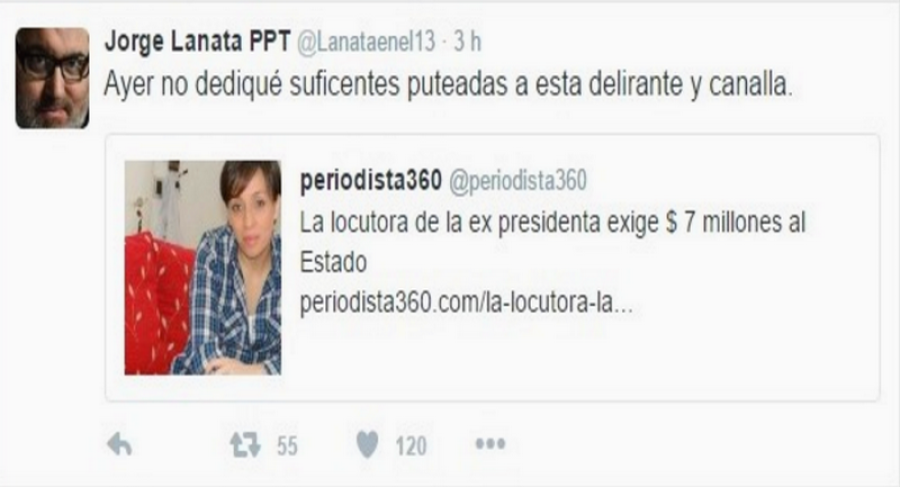
Task: Click the periodista360 bold account name
Action: click(371, 180)
